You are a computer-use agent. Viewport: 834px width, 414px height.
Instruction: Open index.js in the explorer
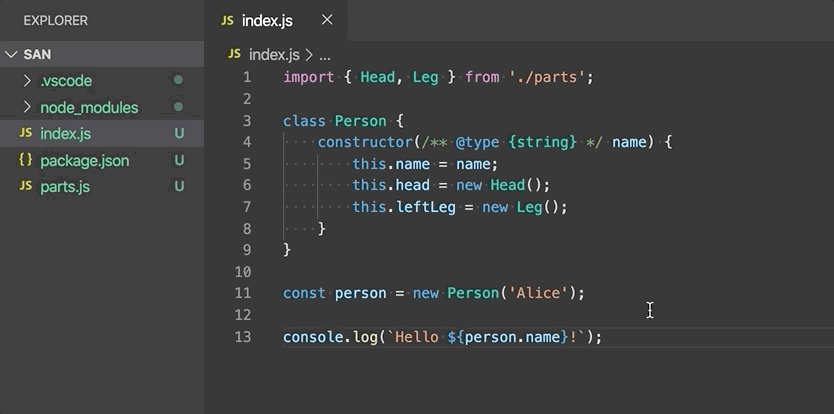[x=102, y=134]
